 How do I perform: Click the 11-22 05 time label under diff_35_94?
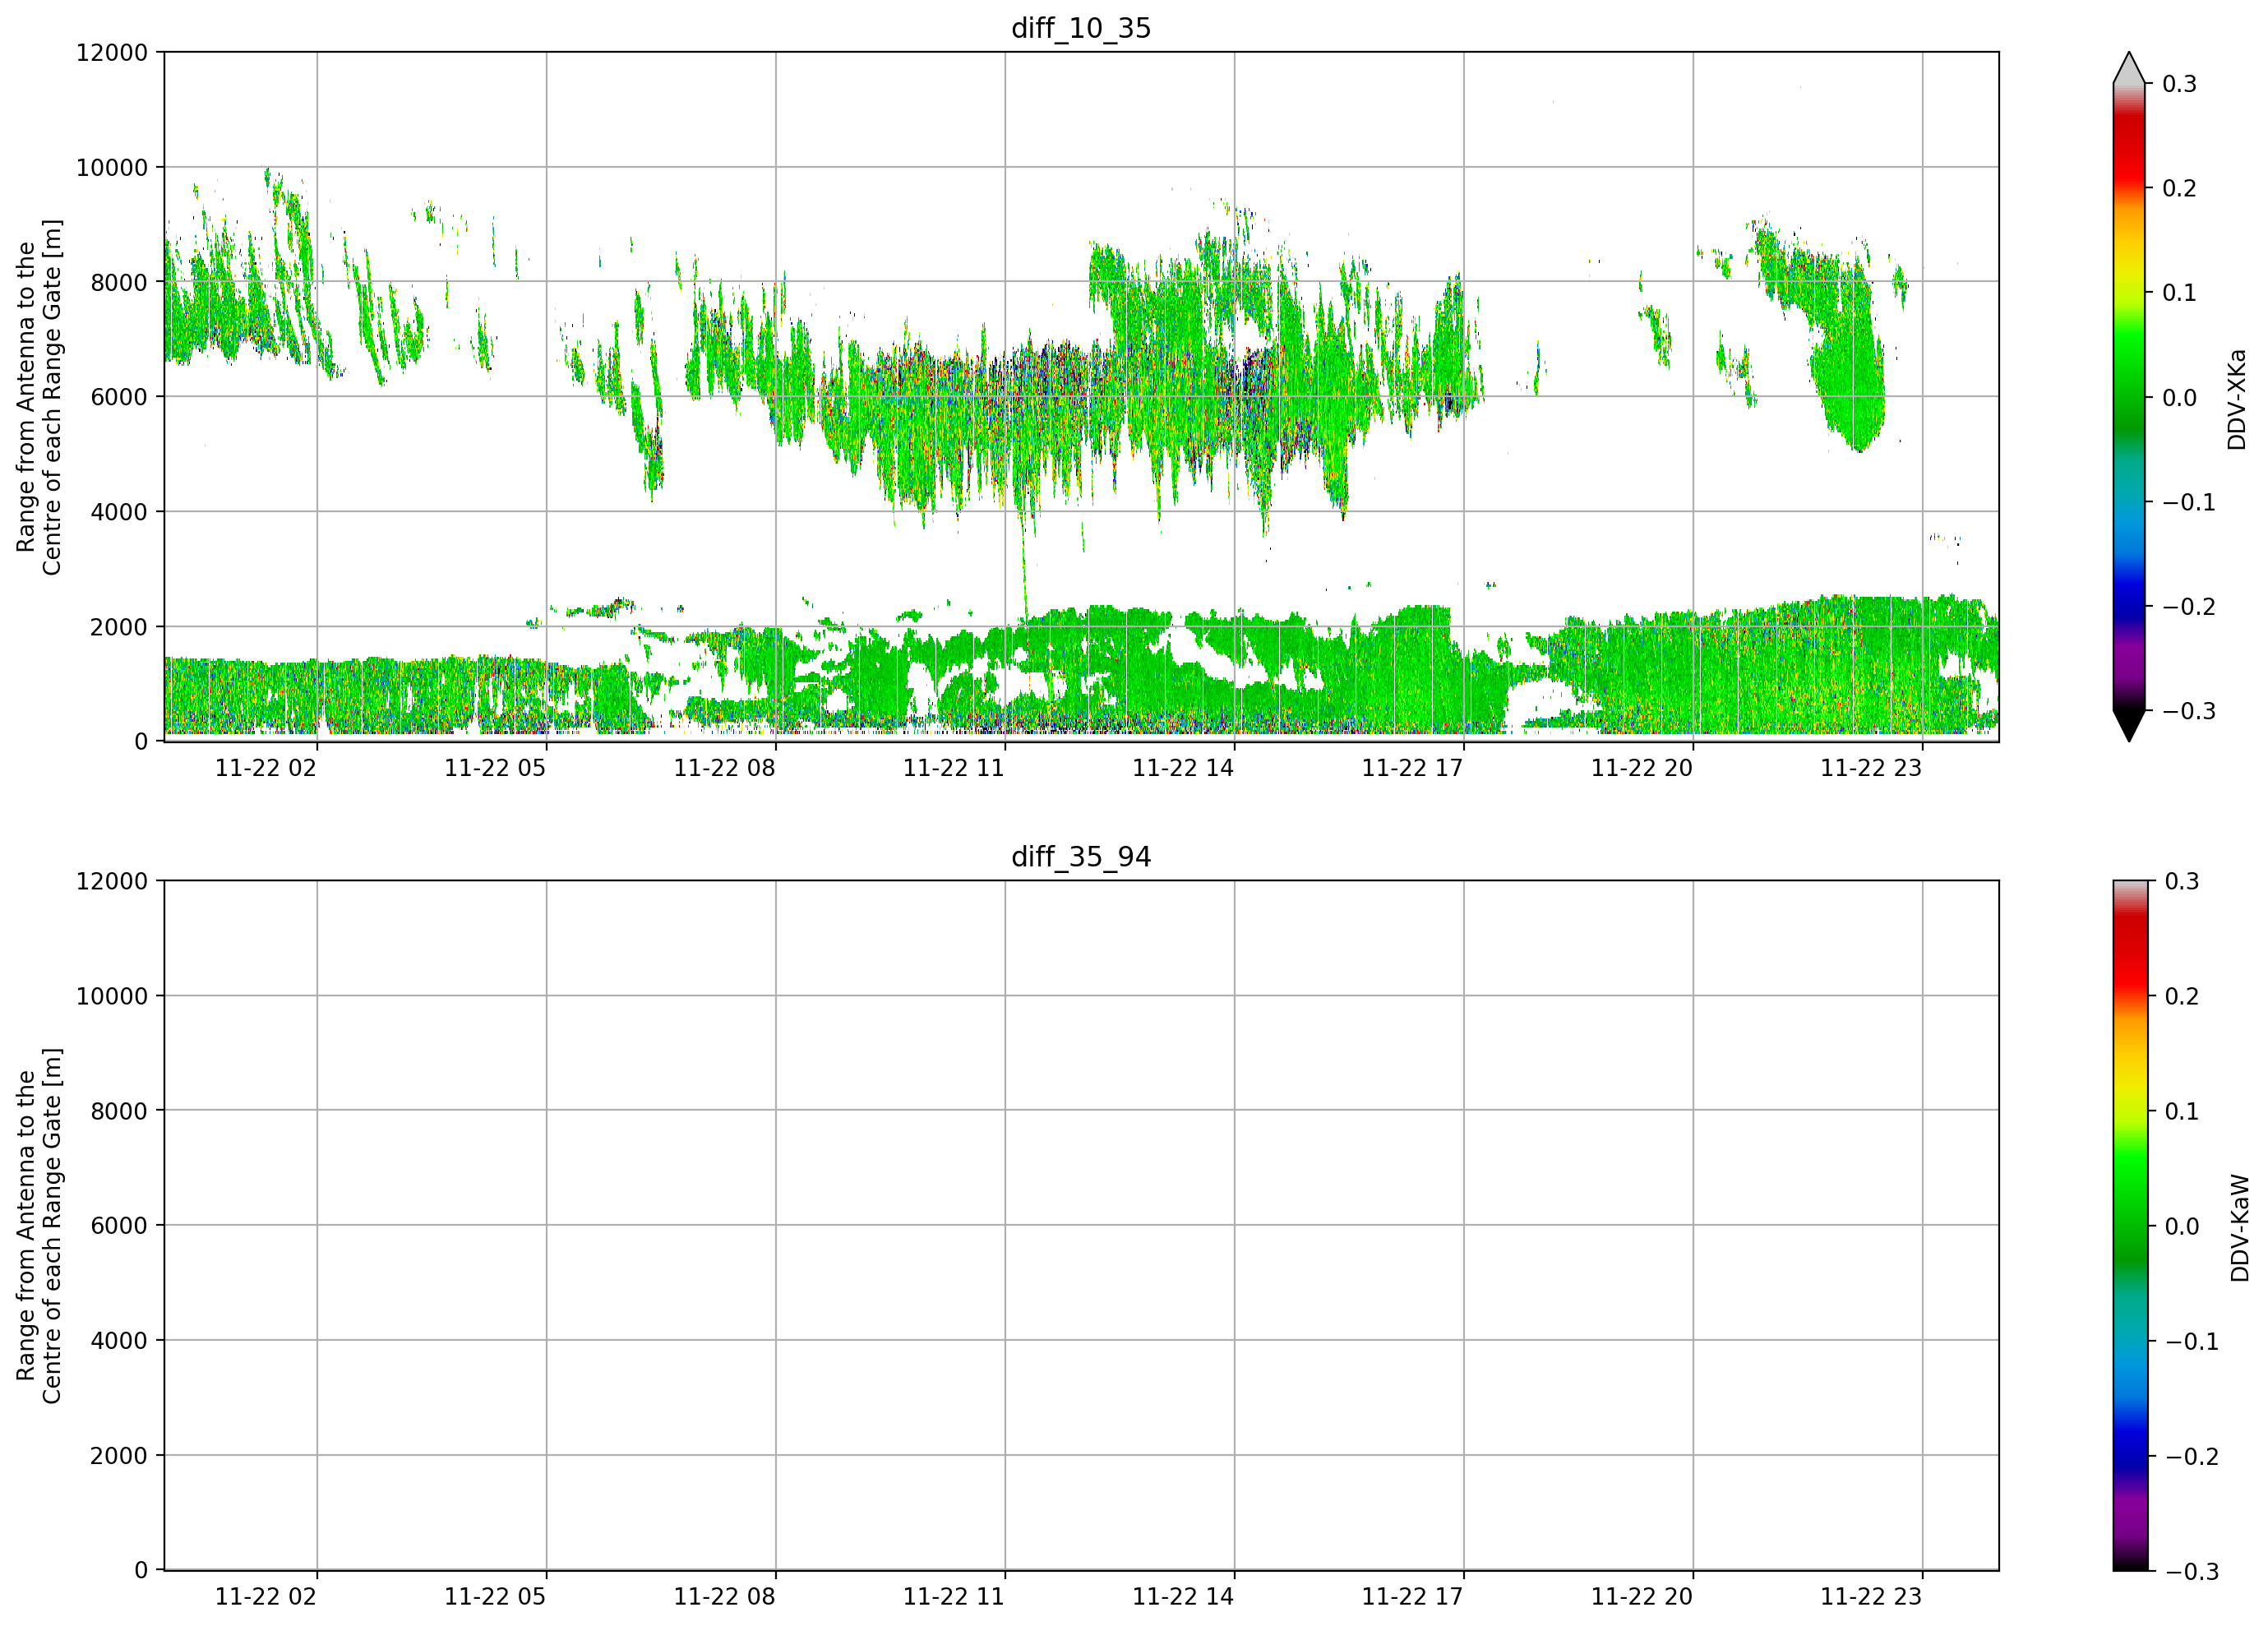pyautogui.click(x=495, y=1597)
